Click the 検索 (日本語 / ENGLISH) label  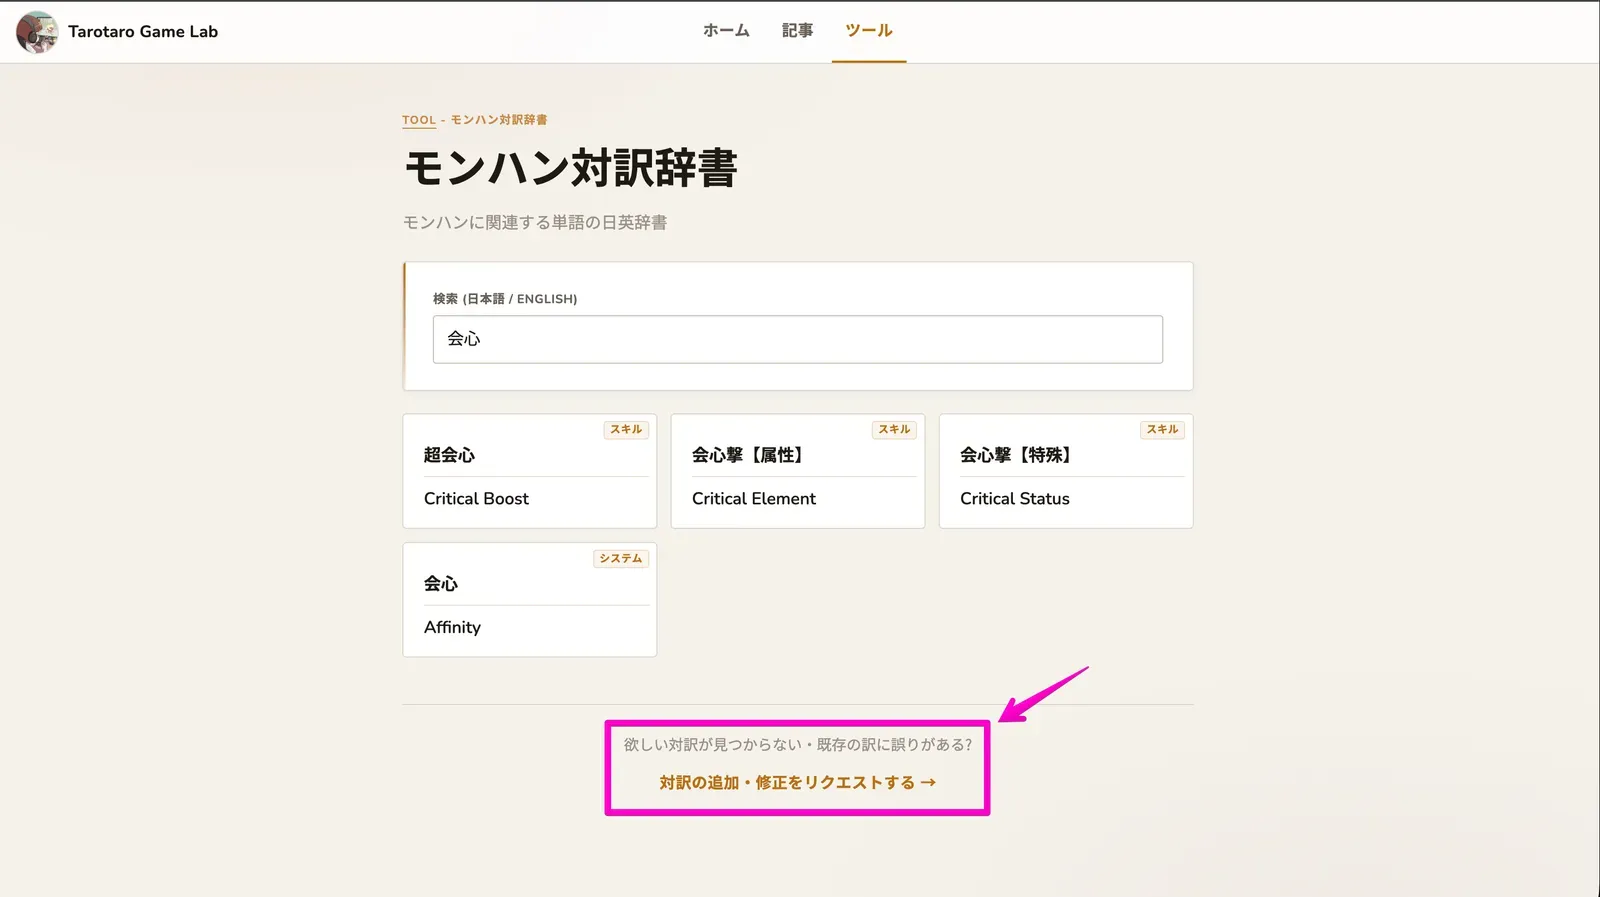pos(505,299)
